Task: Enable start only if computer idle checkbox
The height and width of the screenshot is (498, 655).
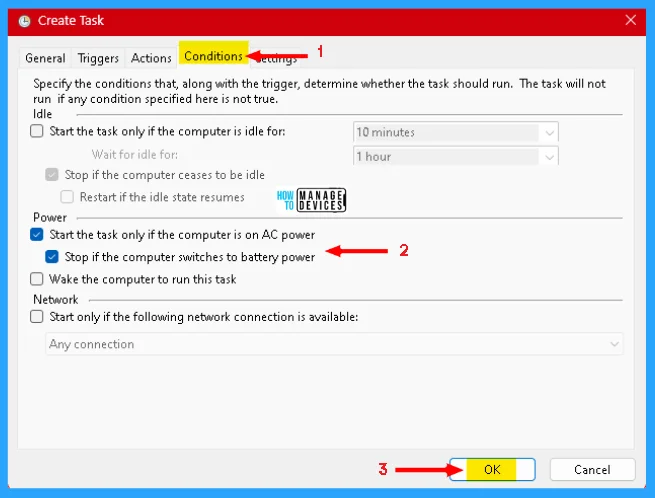Action: (x=37, y=131)
